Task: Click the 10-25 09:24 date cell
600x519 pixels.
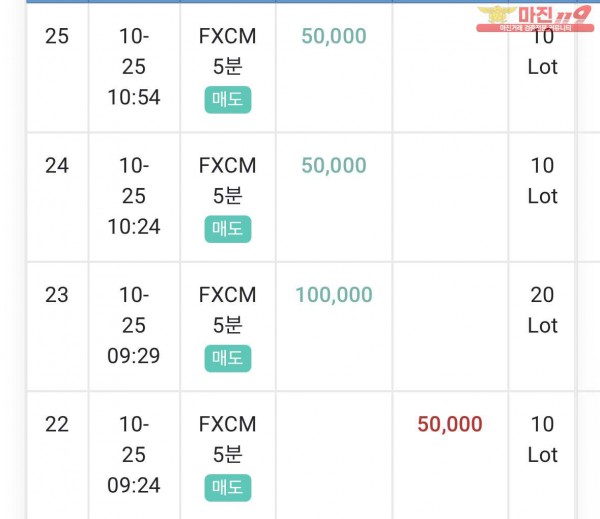Action: (134, 455)
